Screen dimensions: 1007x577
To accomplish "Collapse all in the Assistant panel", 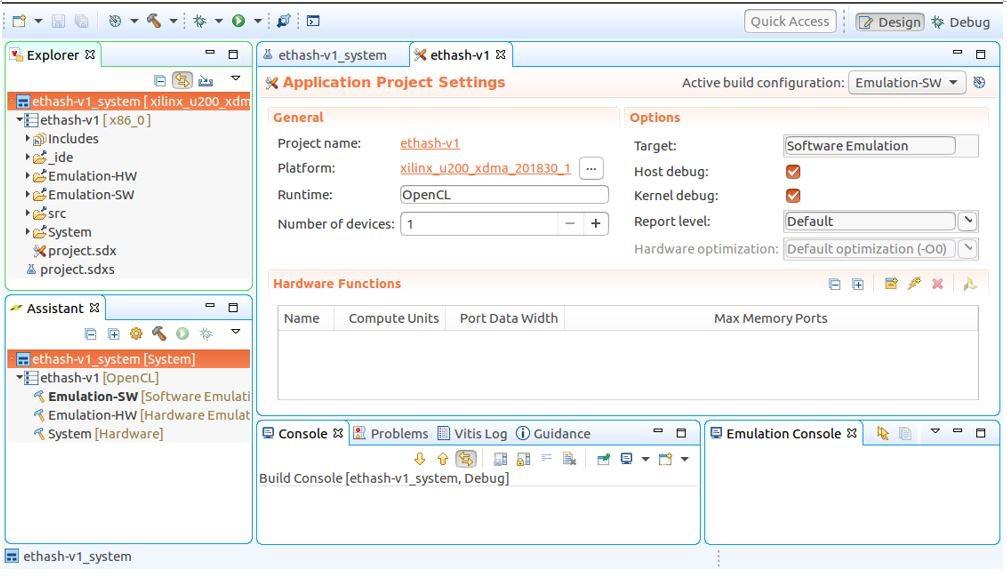I will coord(91,334).
